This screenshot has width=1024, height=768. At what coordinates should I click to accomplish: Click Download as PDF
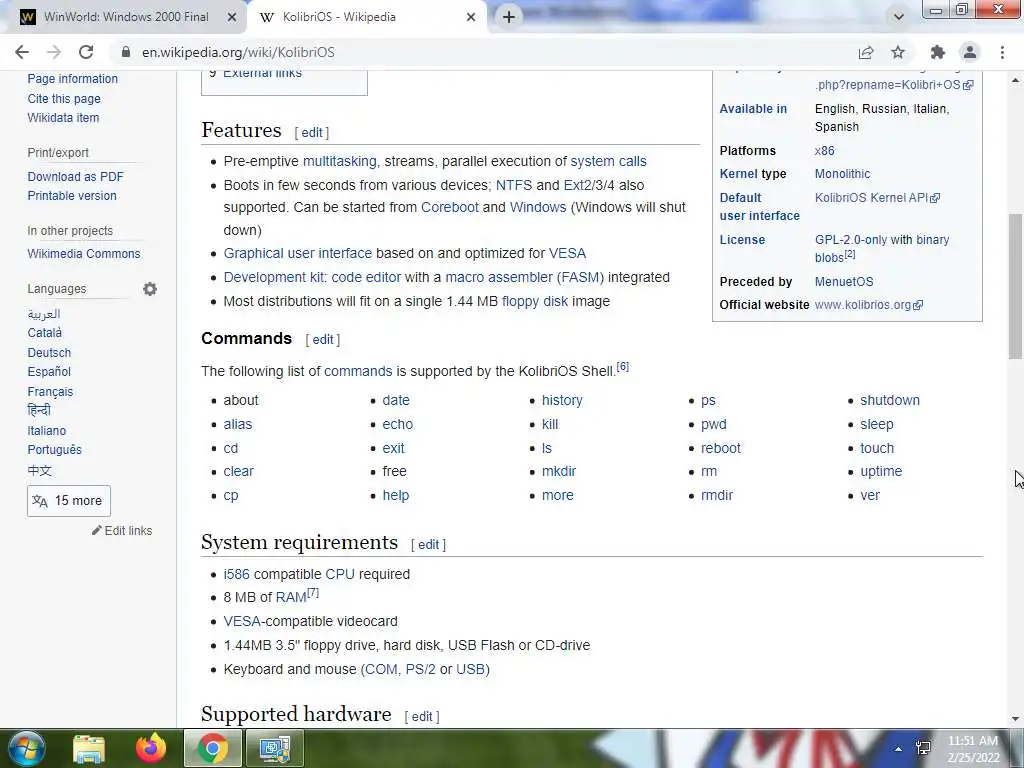tap(75, 176)
